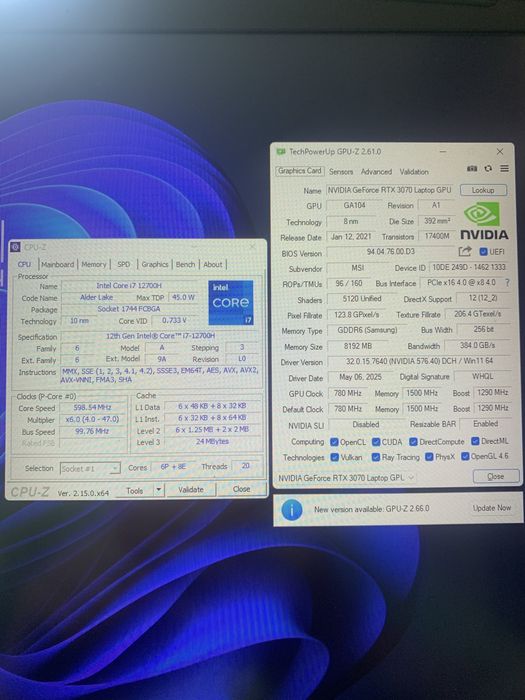Open the GPU selection dropdown in GPU-Z

point(346,478)
